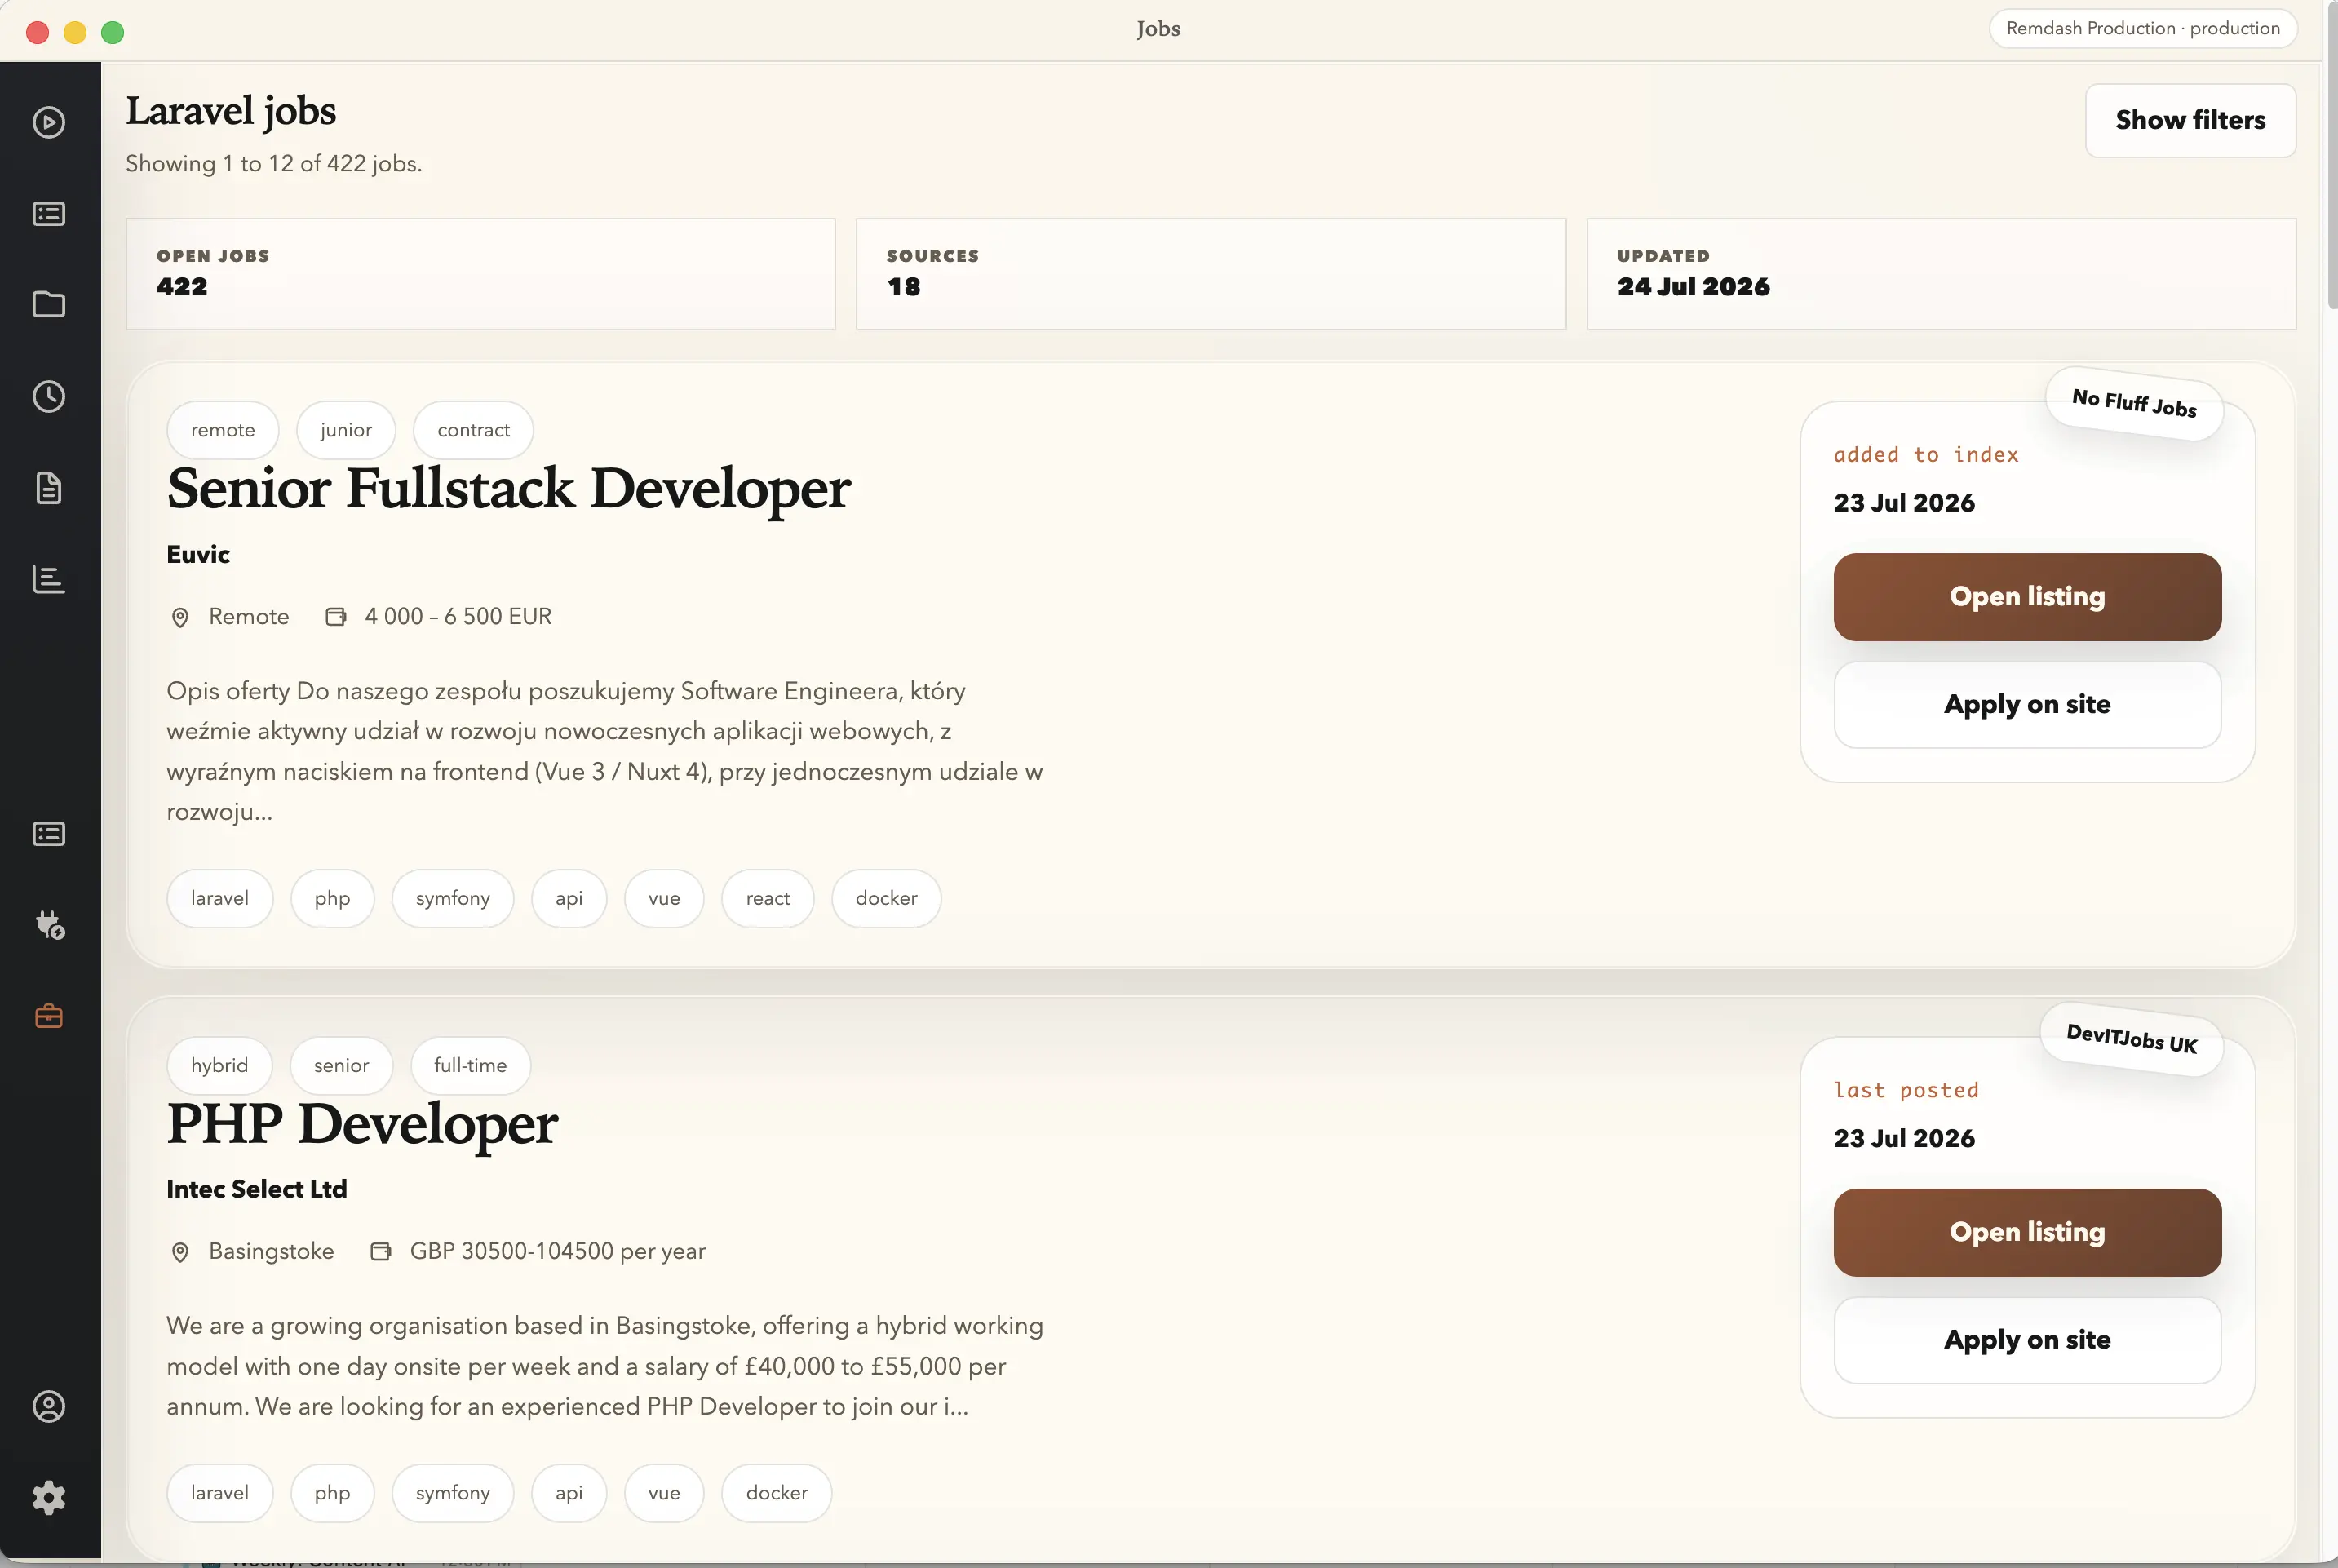Click the junior tag on Euvic job
The image size is (2338, 1568).
point(346,430)
